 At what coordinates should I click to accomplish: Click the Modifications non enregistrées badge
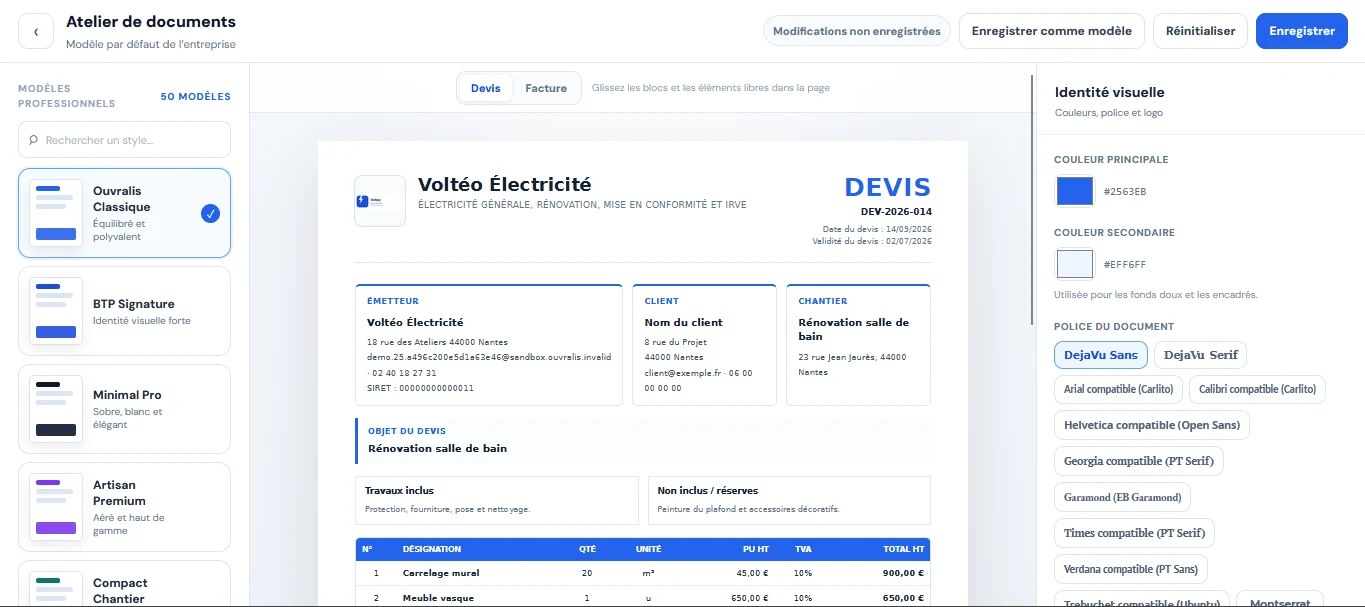(857, 31)
